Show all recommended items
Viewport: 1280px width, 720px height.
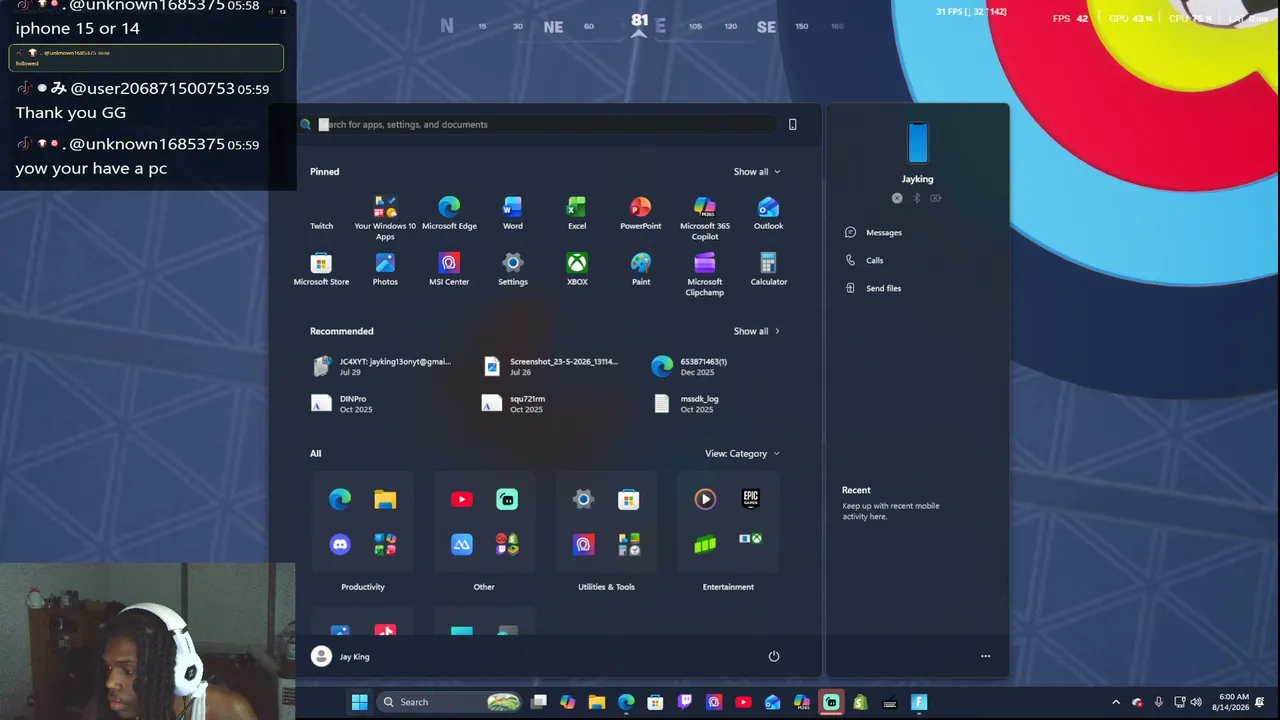click(757, 331)
